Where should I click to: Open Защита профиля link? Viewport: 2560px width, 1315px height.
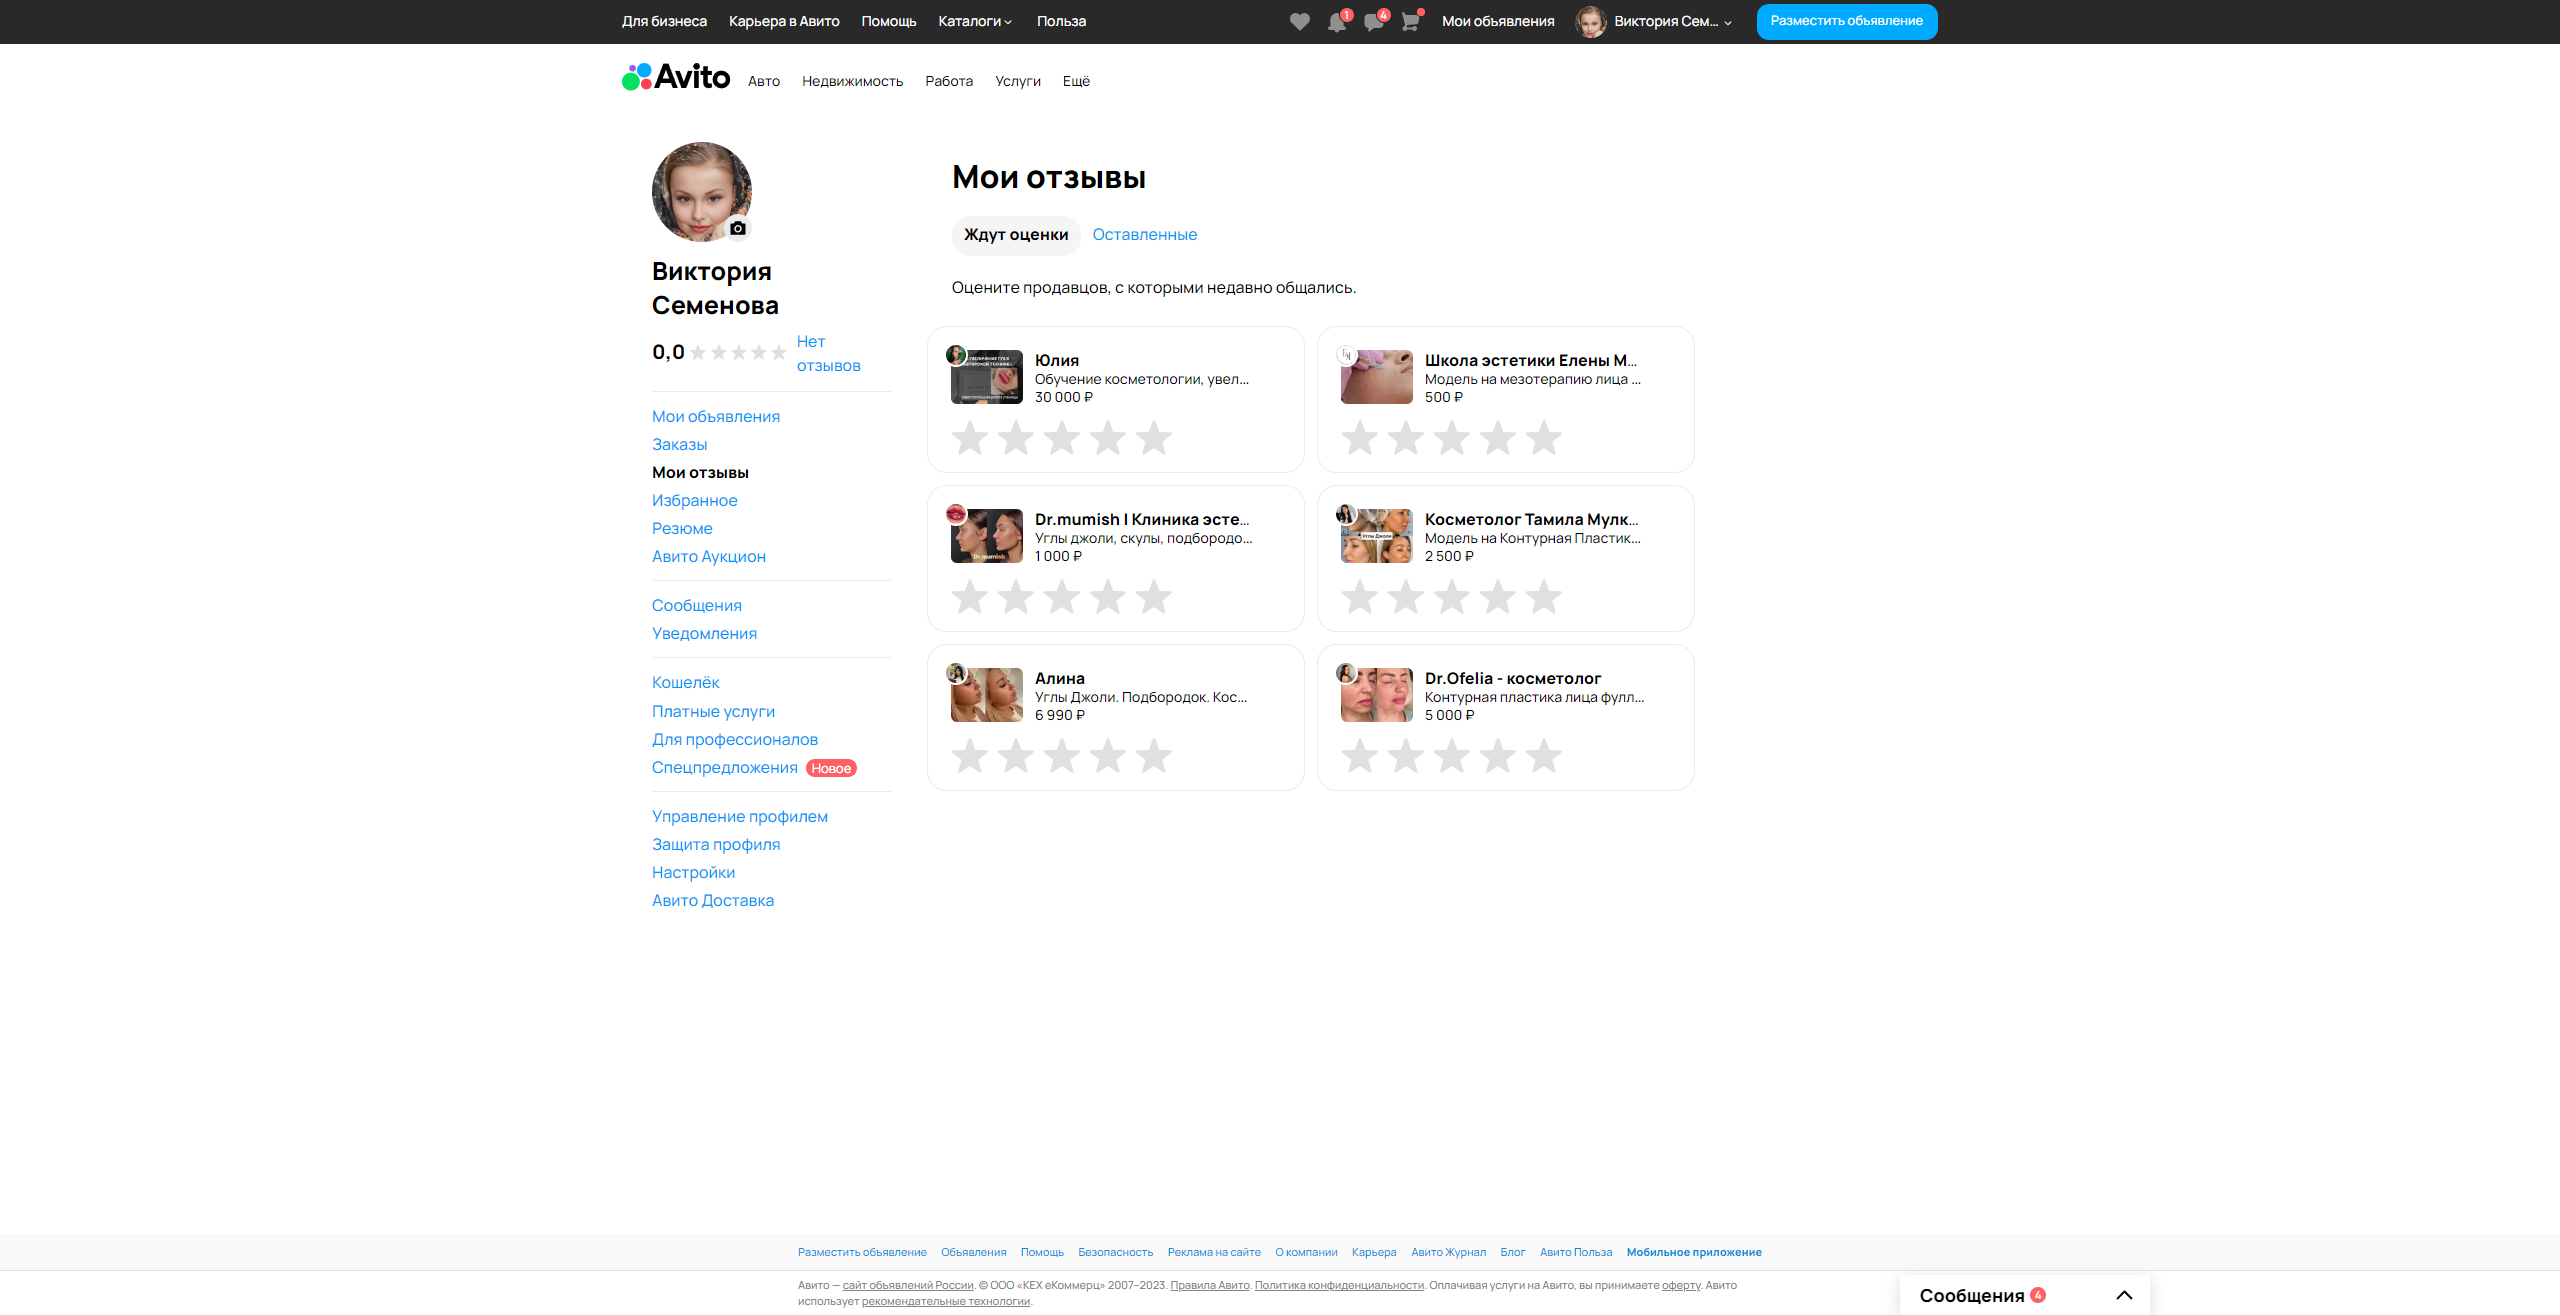coord(716,844)
